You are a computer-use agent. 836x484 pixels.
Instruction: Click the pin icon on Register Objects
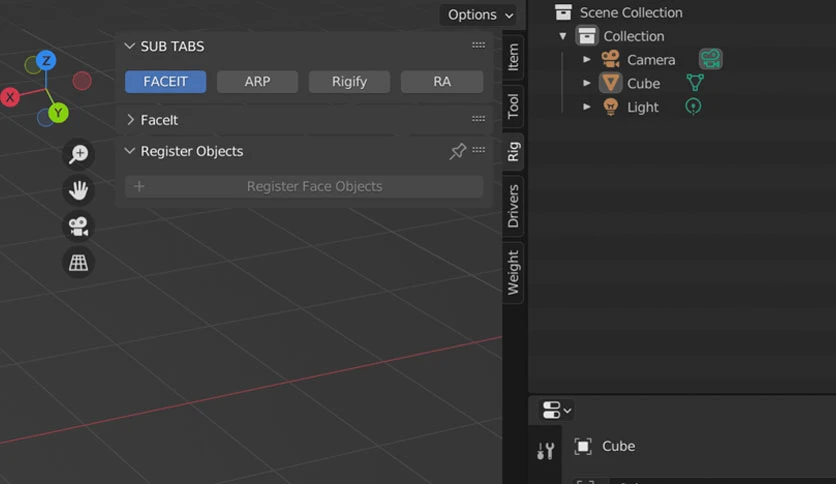click(x=457, y=151)
